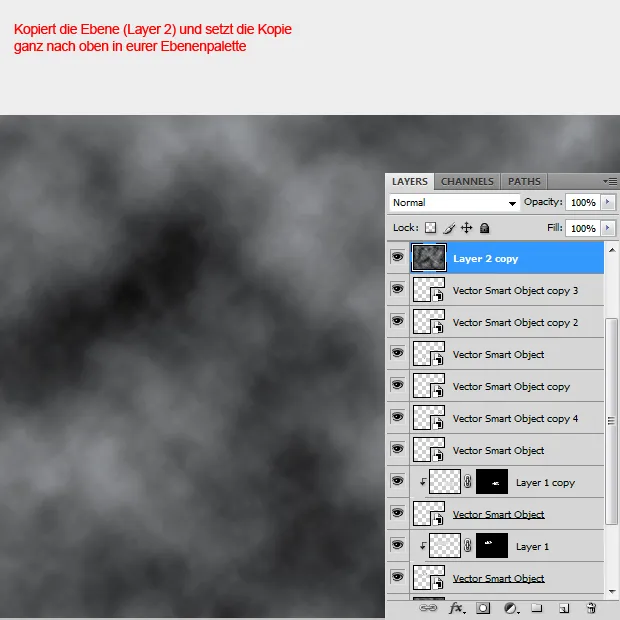Image resolution: width=620 pixels, height=620 pixels.
Task: Open the layer style fx menu
Action: click(456, 608)
